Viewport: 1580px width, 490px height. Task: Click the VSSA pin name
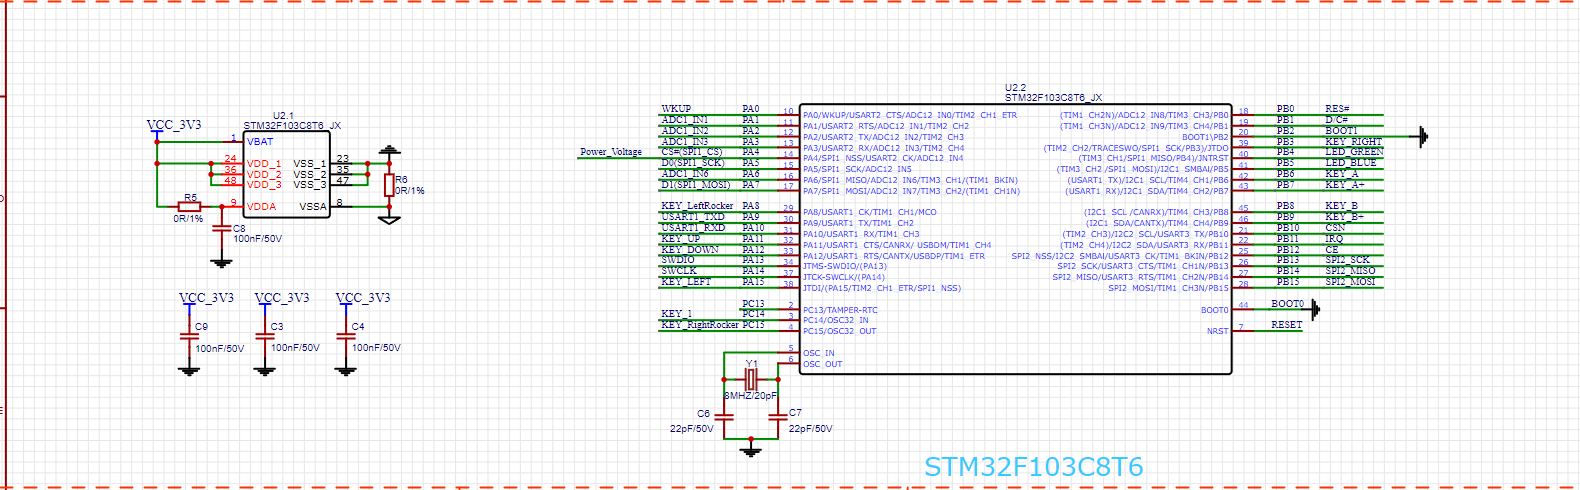313,207
